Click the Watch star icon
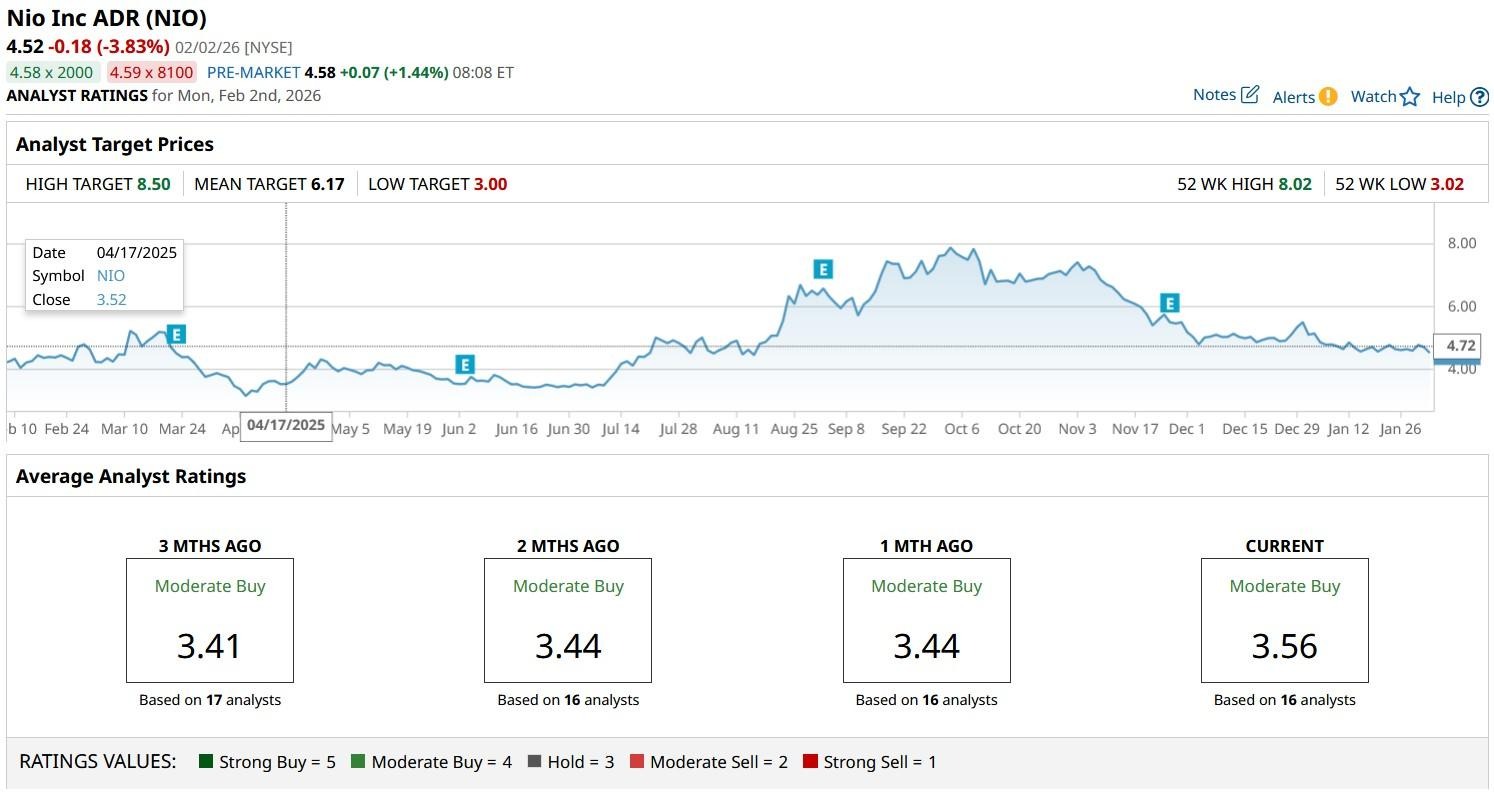 pyautogui.click(x=1410, y=97)
